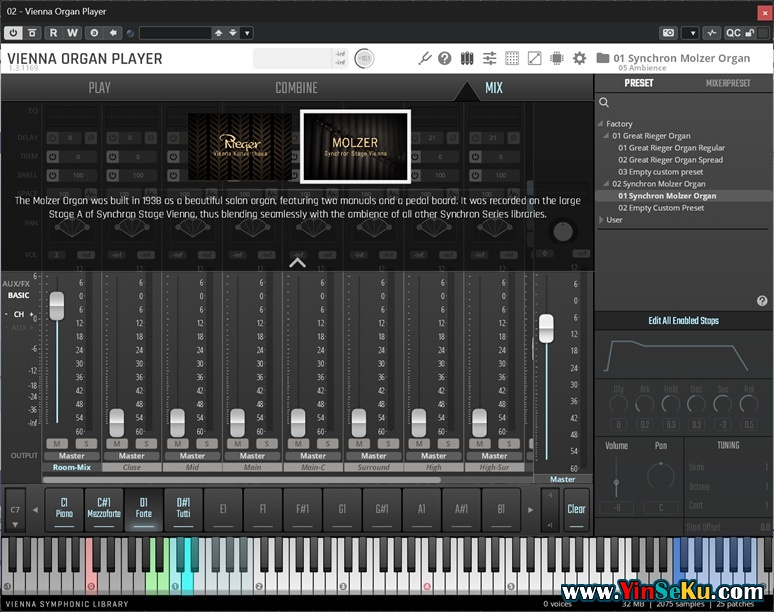
Task: Click the preset folder icon
Action: point(603,59)
